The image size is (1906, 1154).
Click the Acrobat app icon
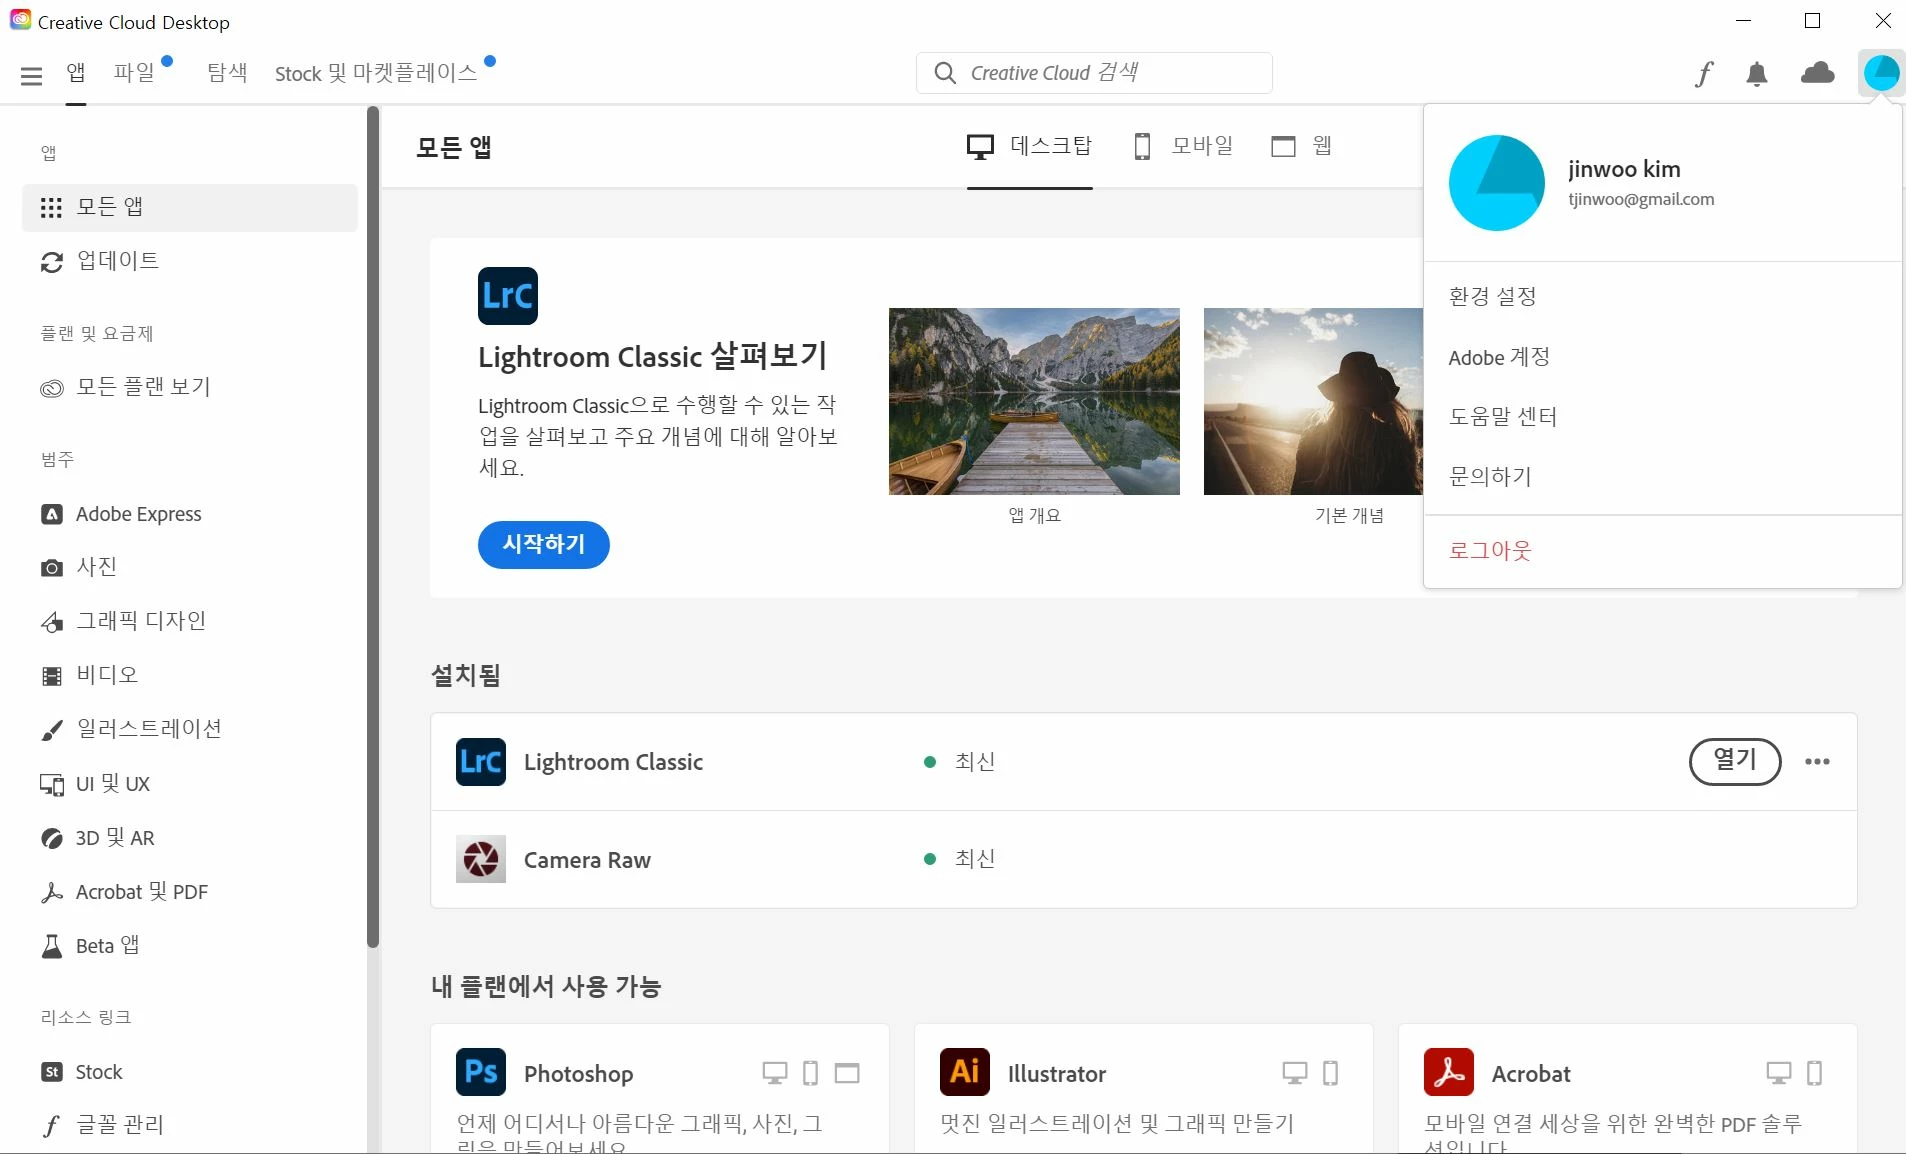click(x=1449, y=1072)
